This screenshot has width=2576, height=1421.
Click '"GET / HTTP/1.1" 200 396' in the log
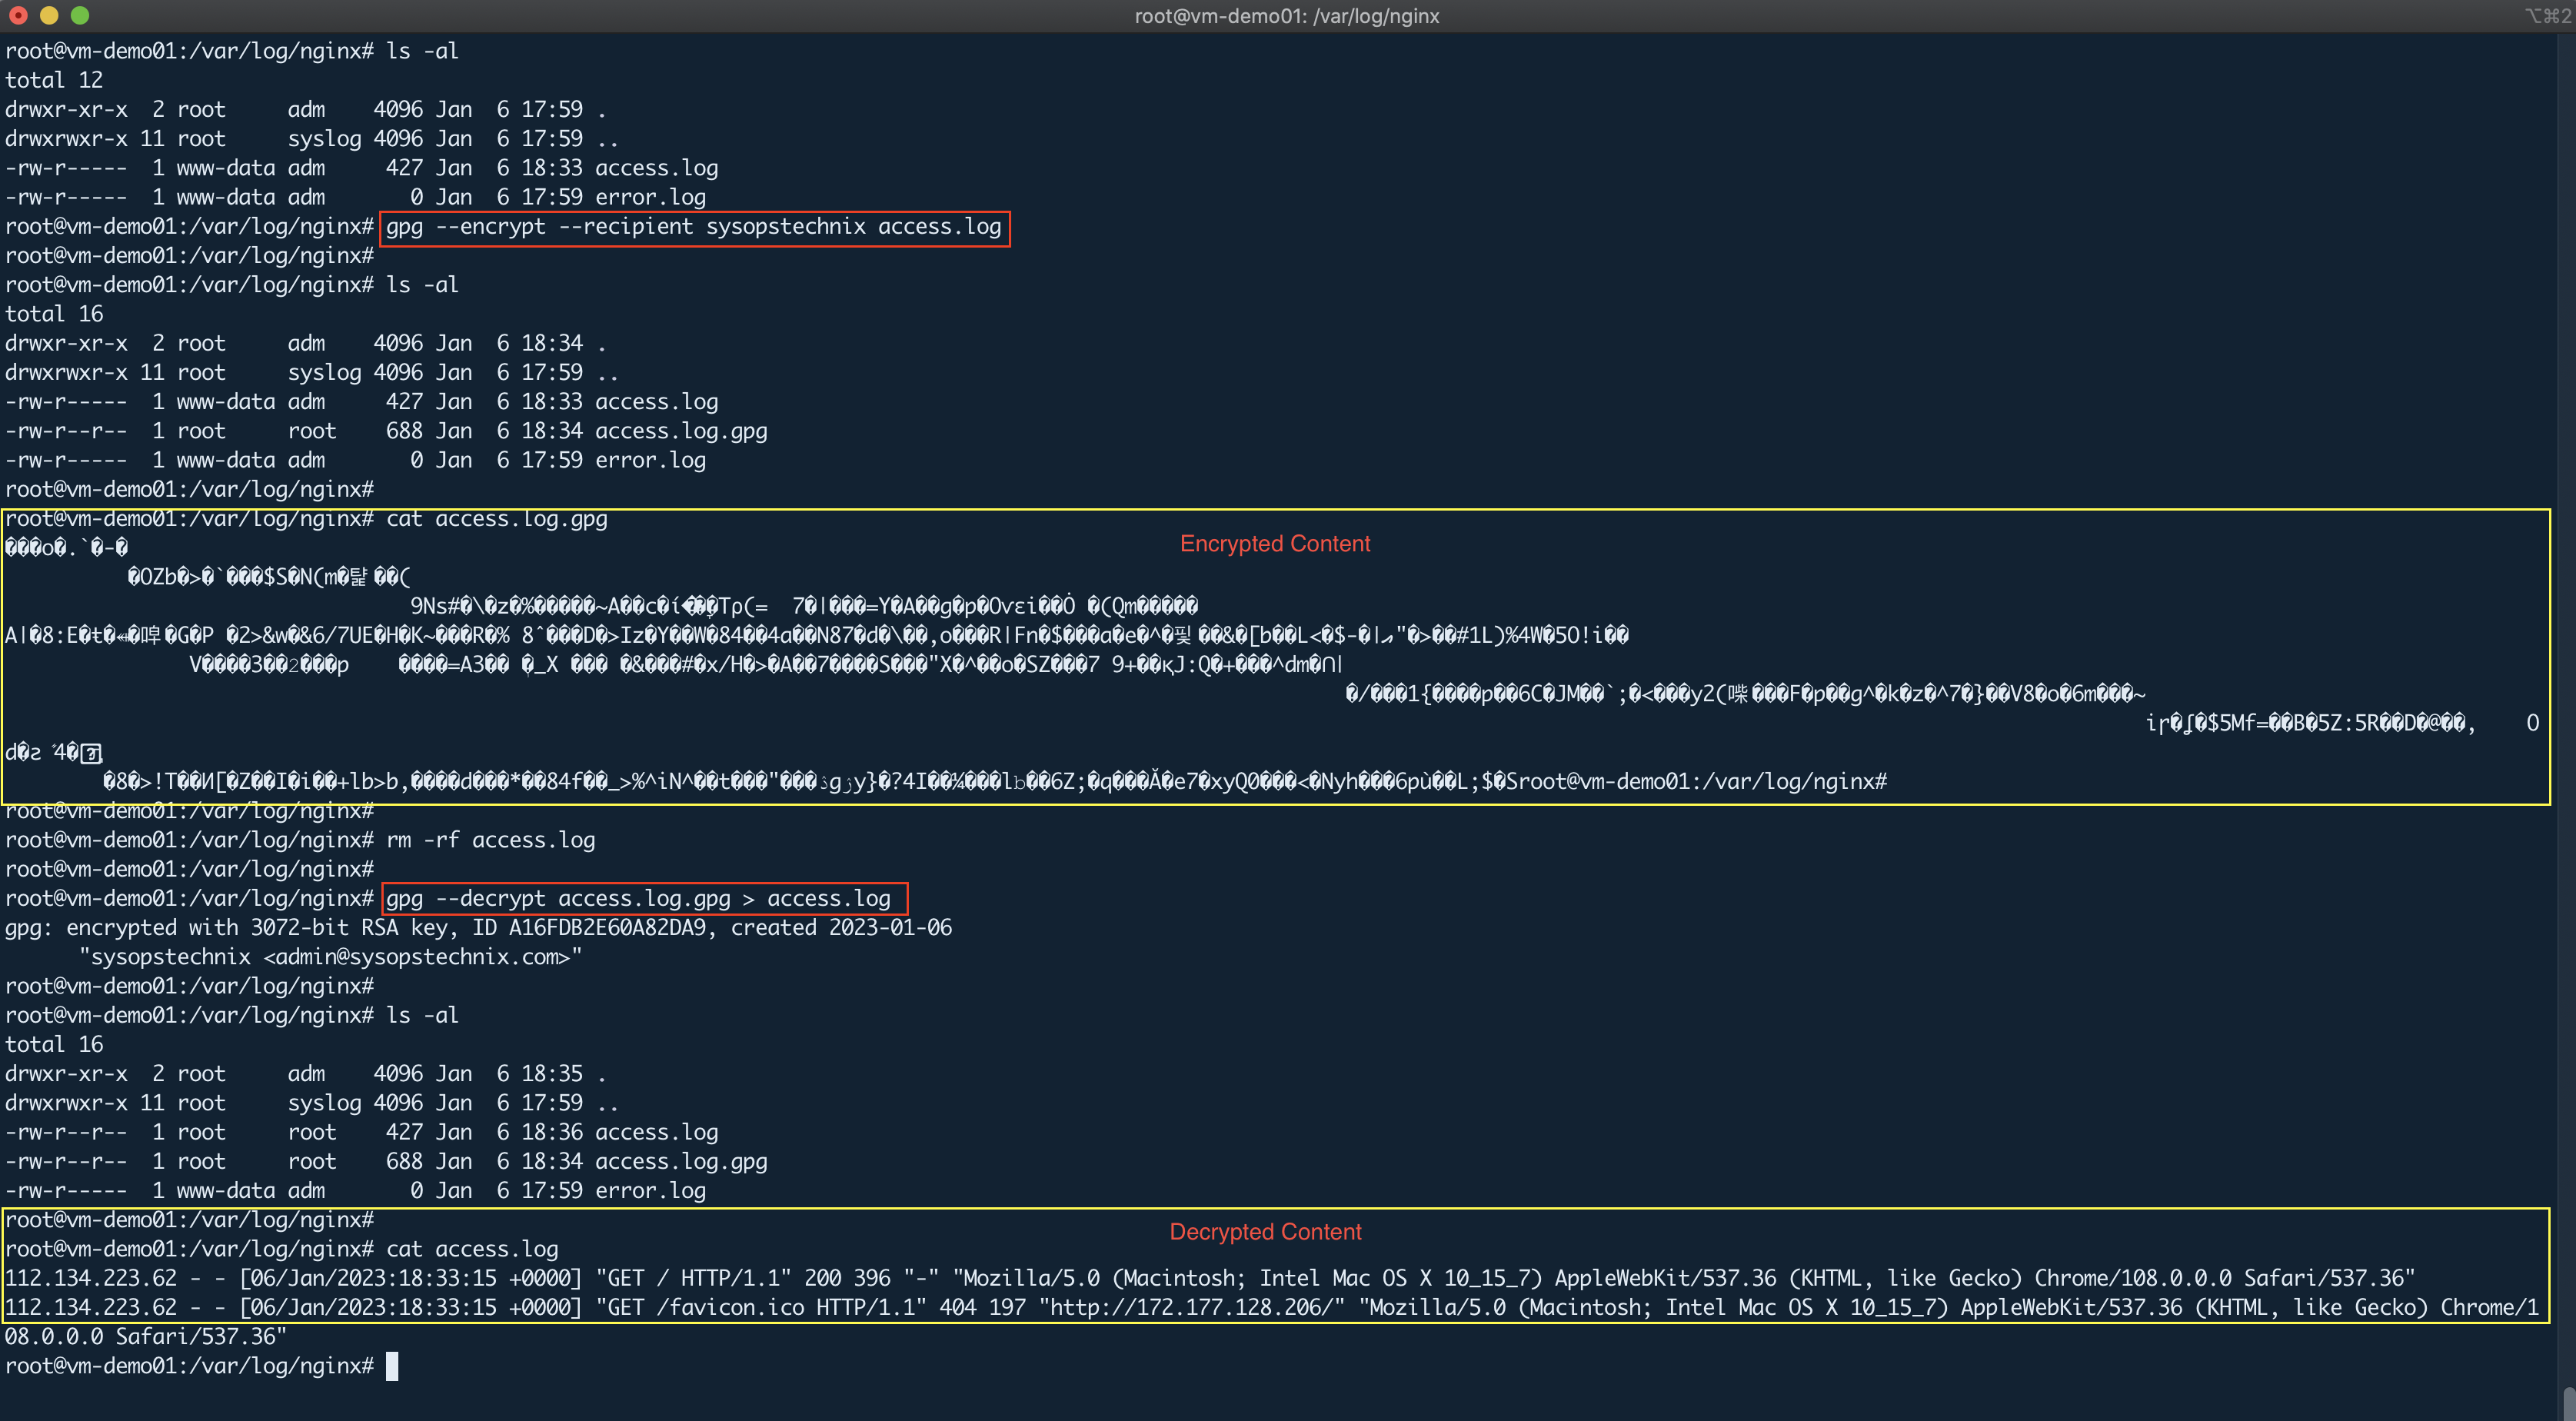742,1278
